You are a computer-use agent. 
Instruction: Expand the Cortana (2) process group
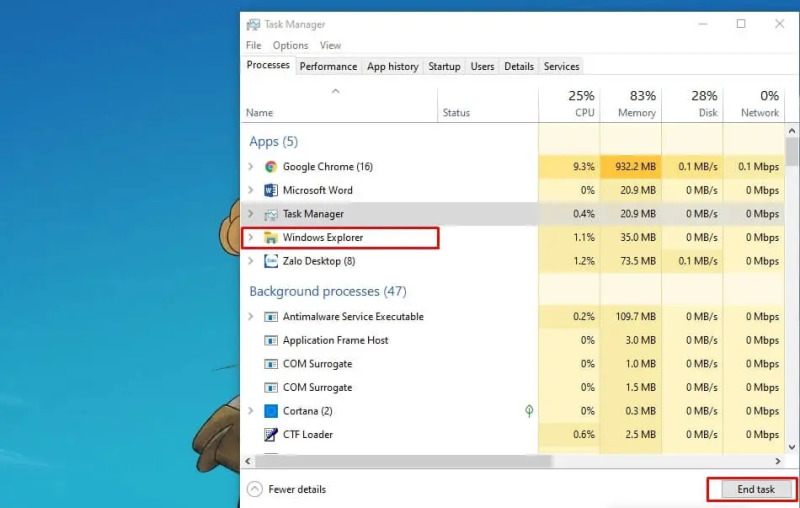pyautogui.click(x=251, y=411)
